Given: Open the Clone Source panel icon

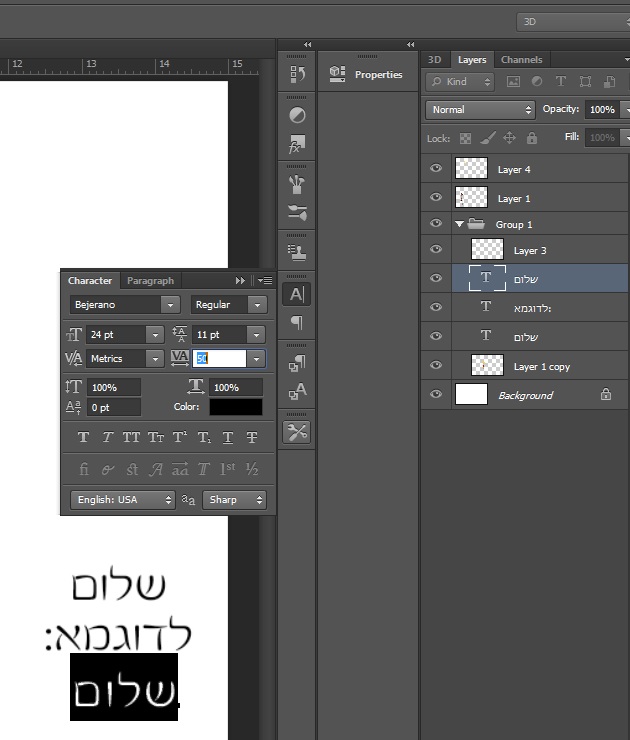Looking at the screenshot, I should click(297, 252).
